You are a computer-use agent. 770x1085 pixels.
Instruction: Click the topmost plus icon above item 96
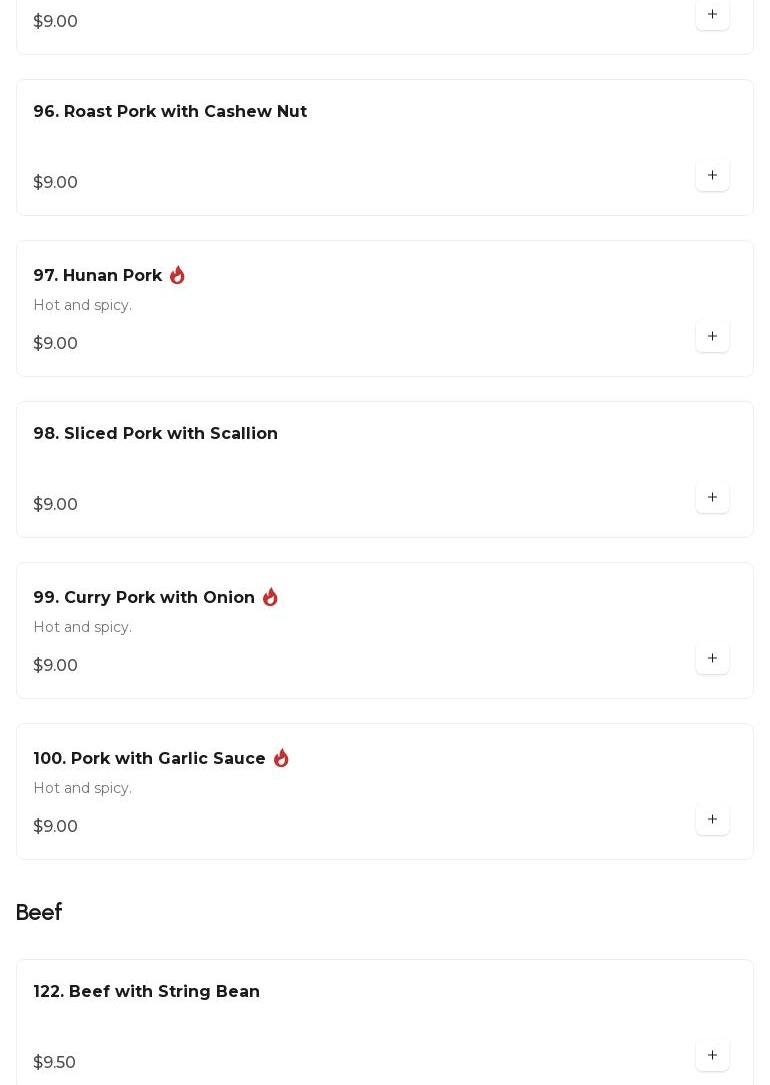[712, 14]
